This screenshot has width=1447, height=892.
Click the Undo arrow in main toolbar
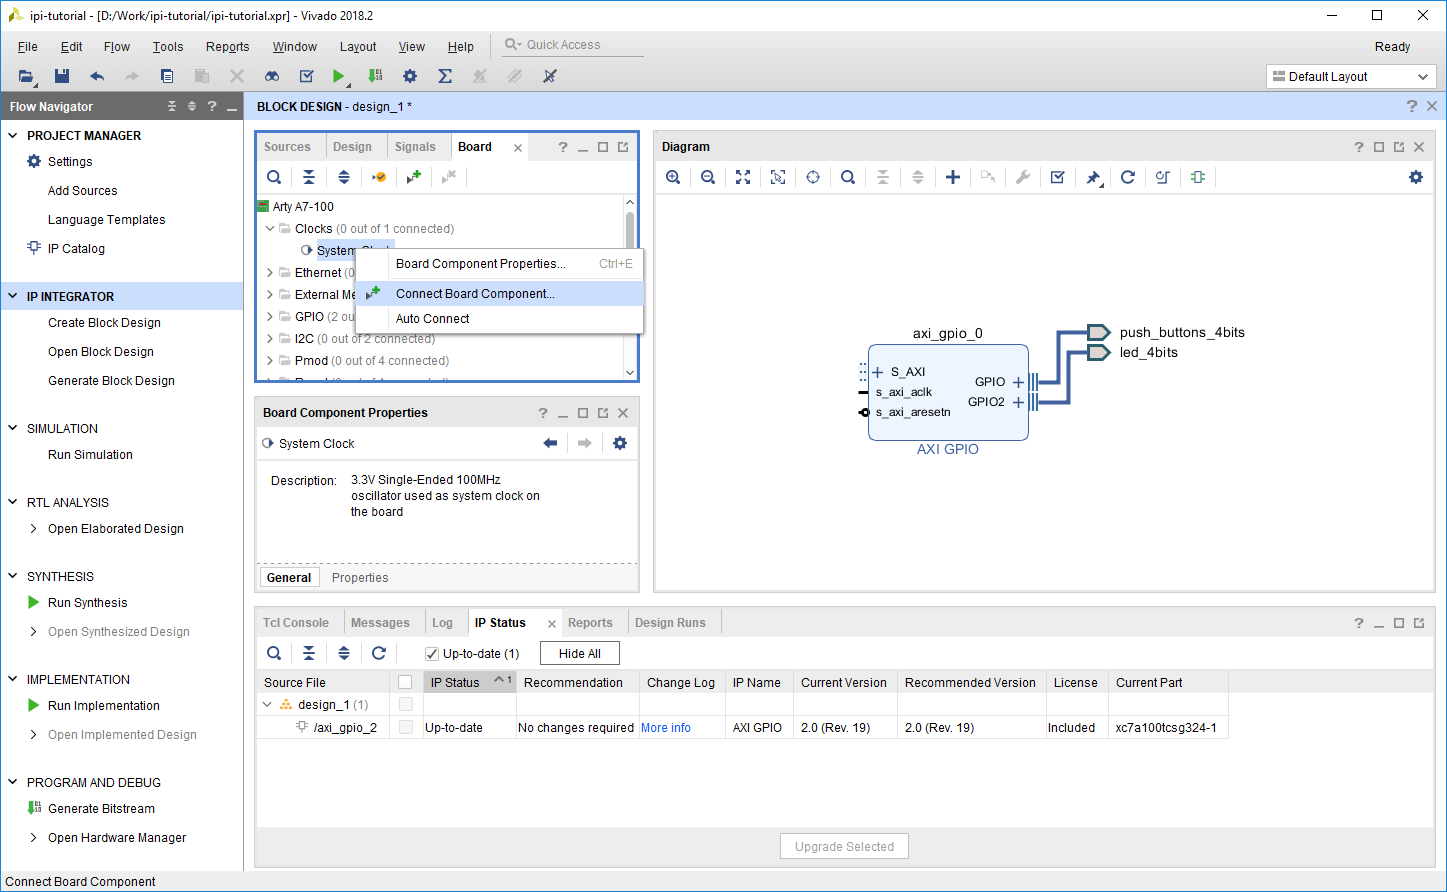[97, 76]
